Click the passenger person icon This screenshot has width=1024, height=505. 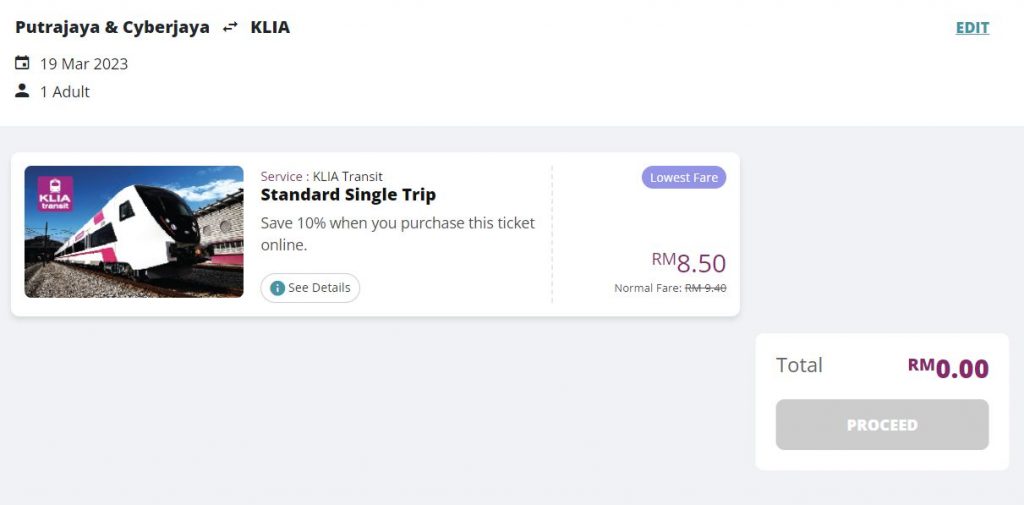(22, 91)
